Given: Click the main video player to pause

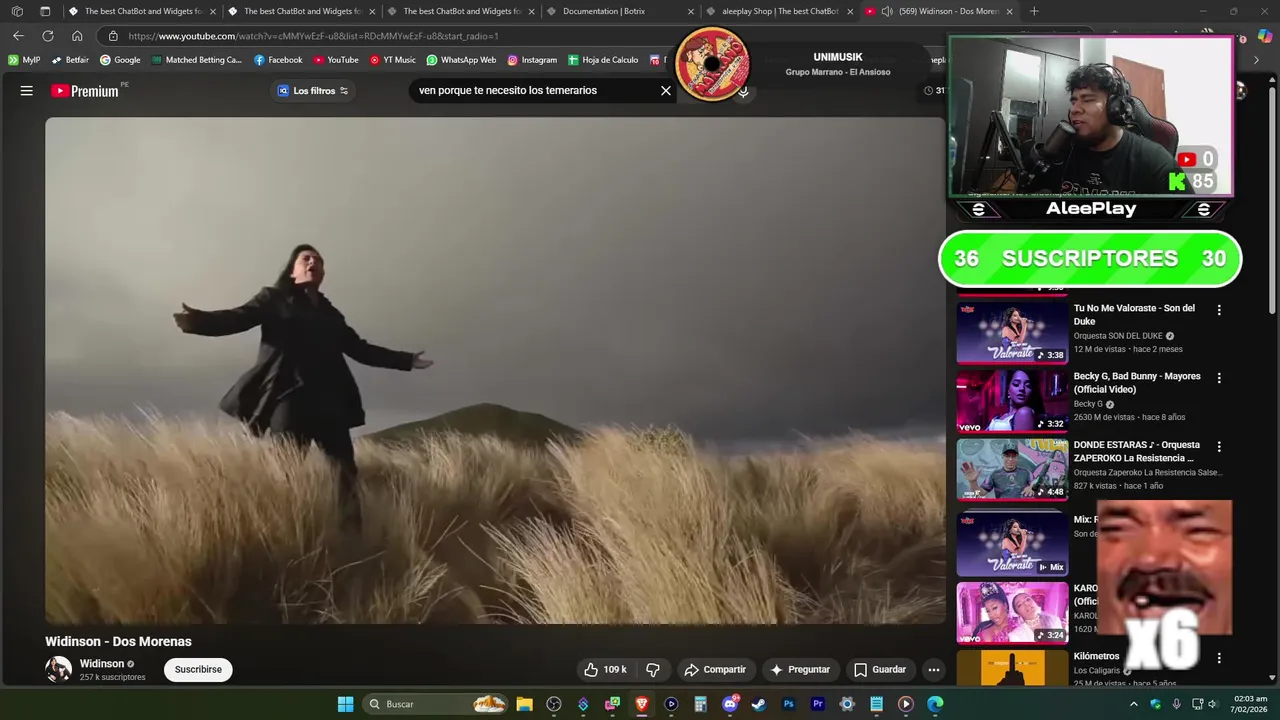Looking at the screenshot, I should pos(495,370).
